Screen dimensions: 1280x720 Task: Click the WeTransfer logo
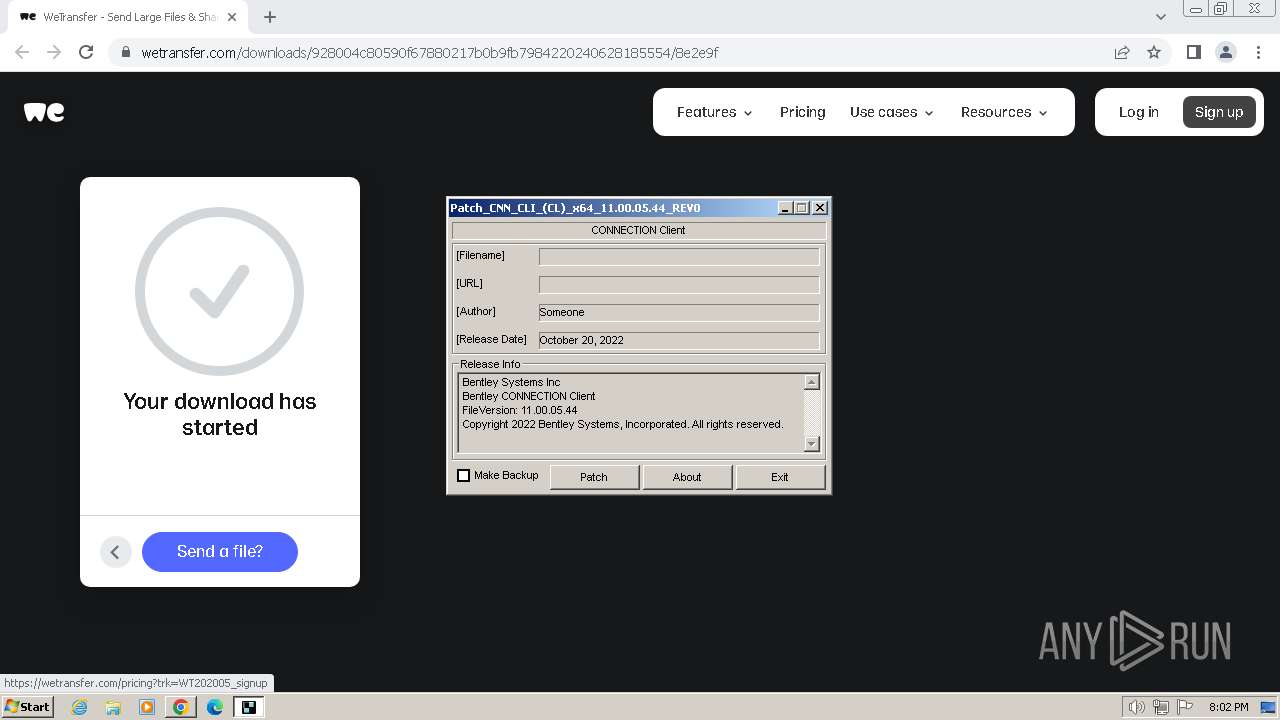click(44, 112)
